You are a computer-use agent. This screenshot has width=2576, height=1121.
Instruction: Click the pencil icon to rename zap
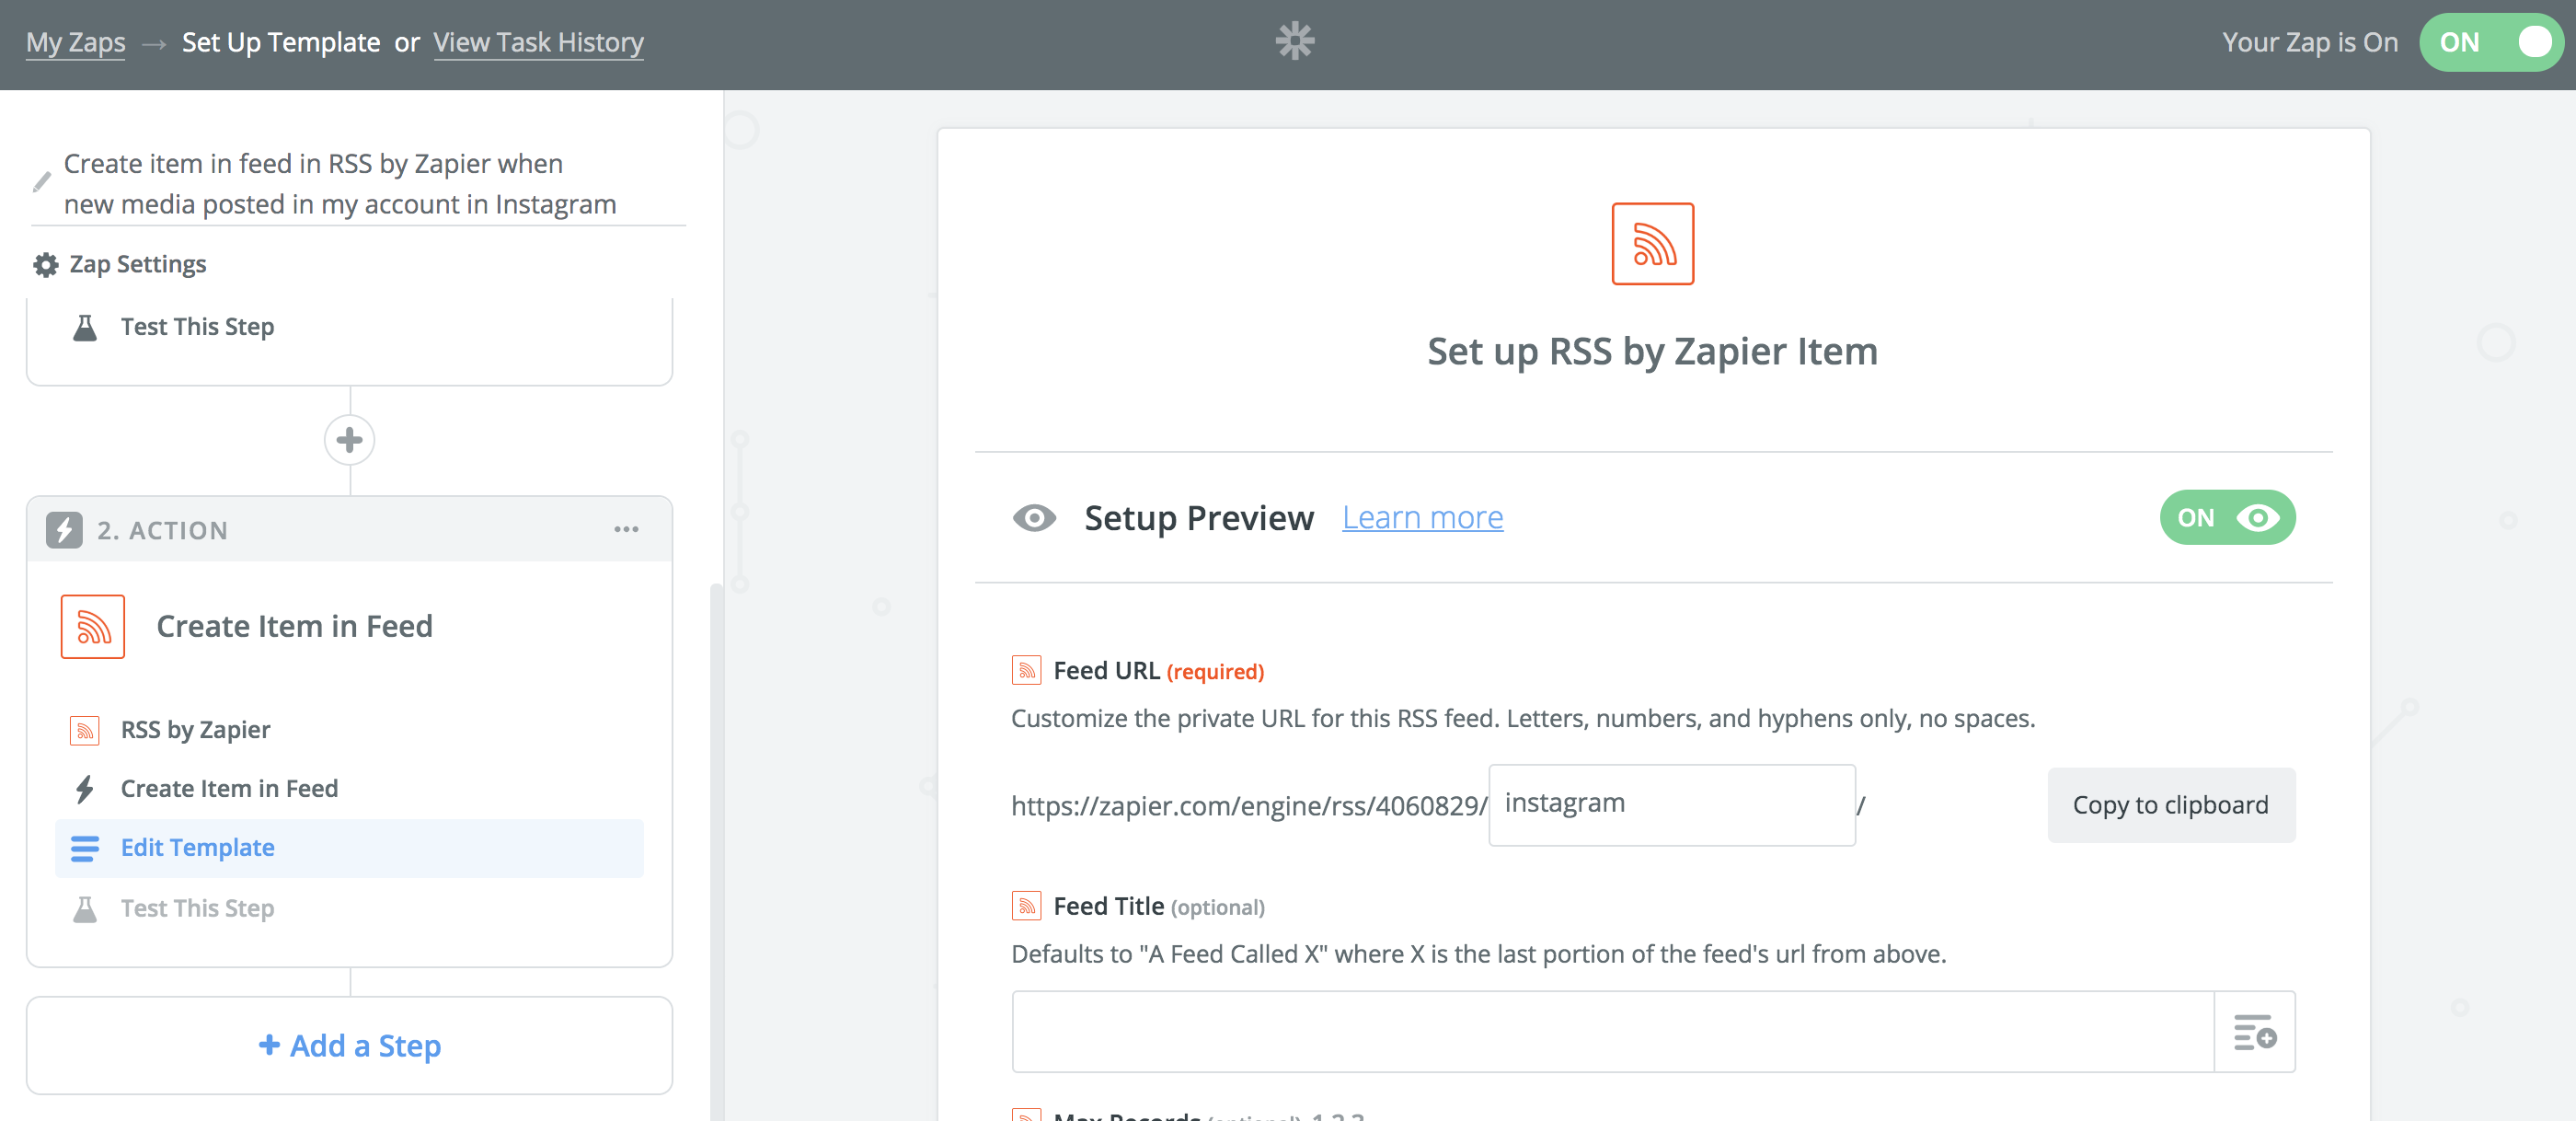pyautogui.click(x=41, y=182)
